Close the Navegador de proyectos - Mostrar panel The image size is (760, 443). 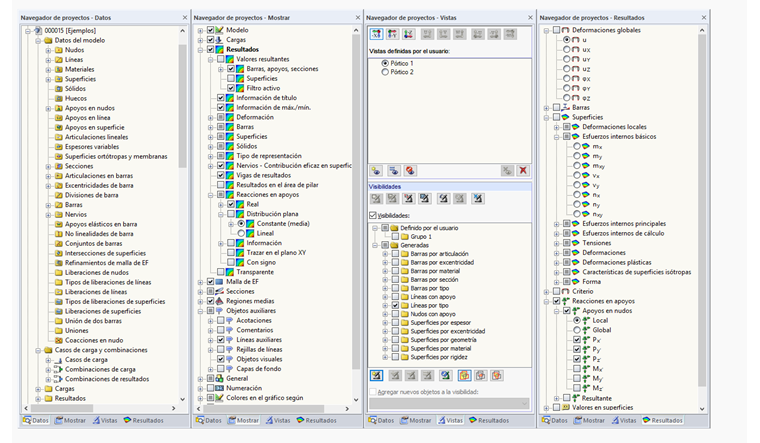pyautogui.click(x=358, y=17)
